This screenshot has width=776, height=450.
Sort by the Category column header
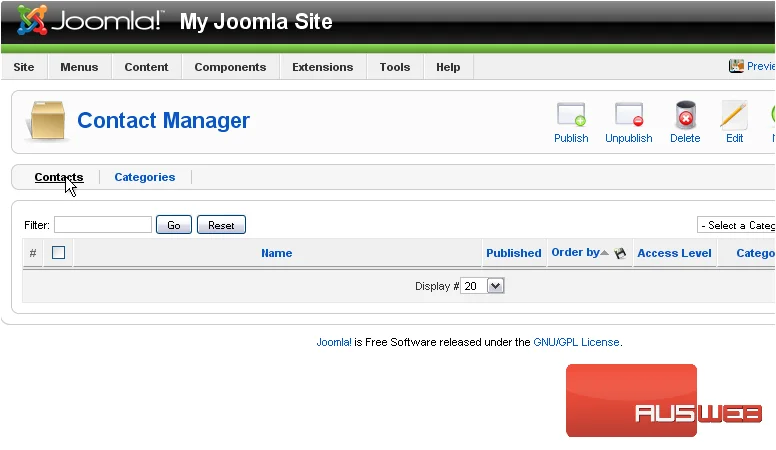[756, 253]
